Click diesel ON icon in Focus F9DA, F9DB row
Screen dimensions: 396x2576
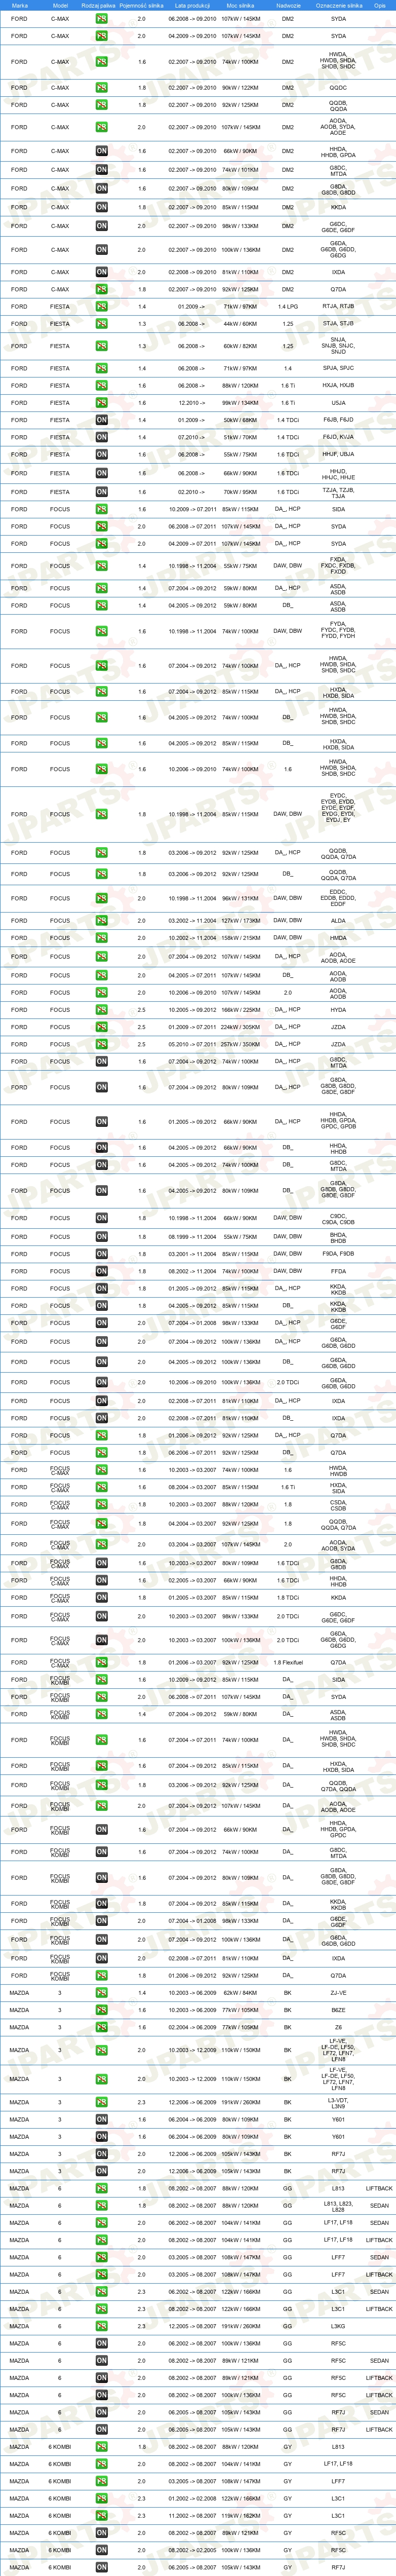(x=101, y=1254)
